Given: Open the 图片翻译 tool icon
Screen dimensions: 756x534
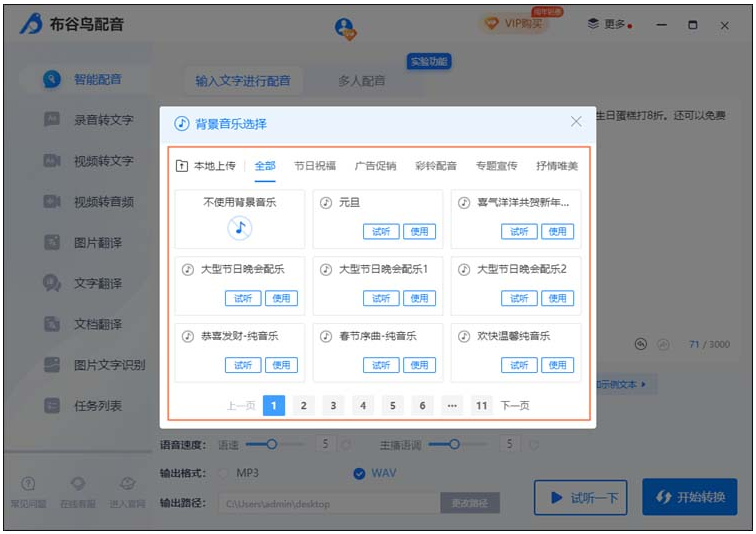Looking at the screenshot, I should click(x=52, y=243).
